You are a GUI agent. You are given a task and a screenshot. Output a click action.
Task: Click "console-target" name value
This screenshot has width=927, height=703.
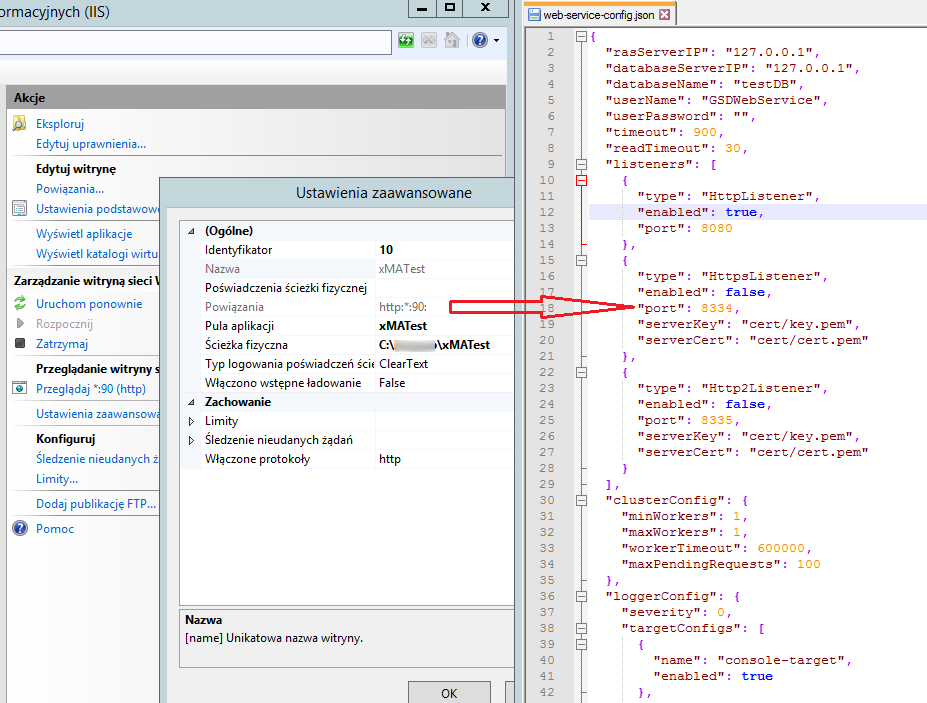[x=781, y=660]
